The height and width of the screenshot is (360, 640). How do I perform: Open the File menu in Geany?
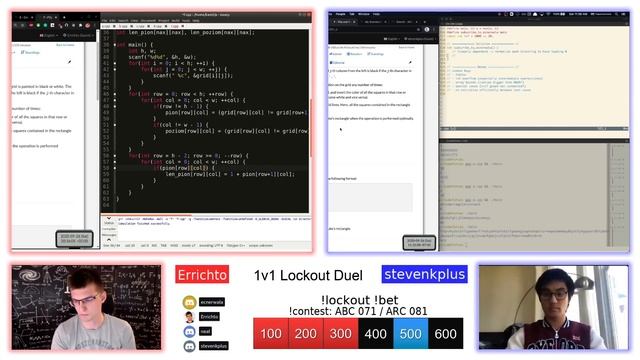pos(103,20)
